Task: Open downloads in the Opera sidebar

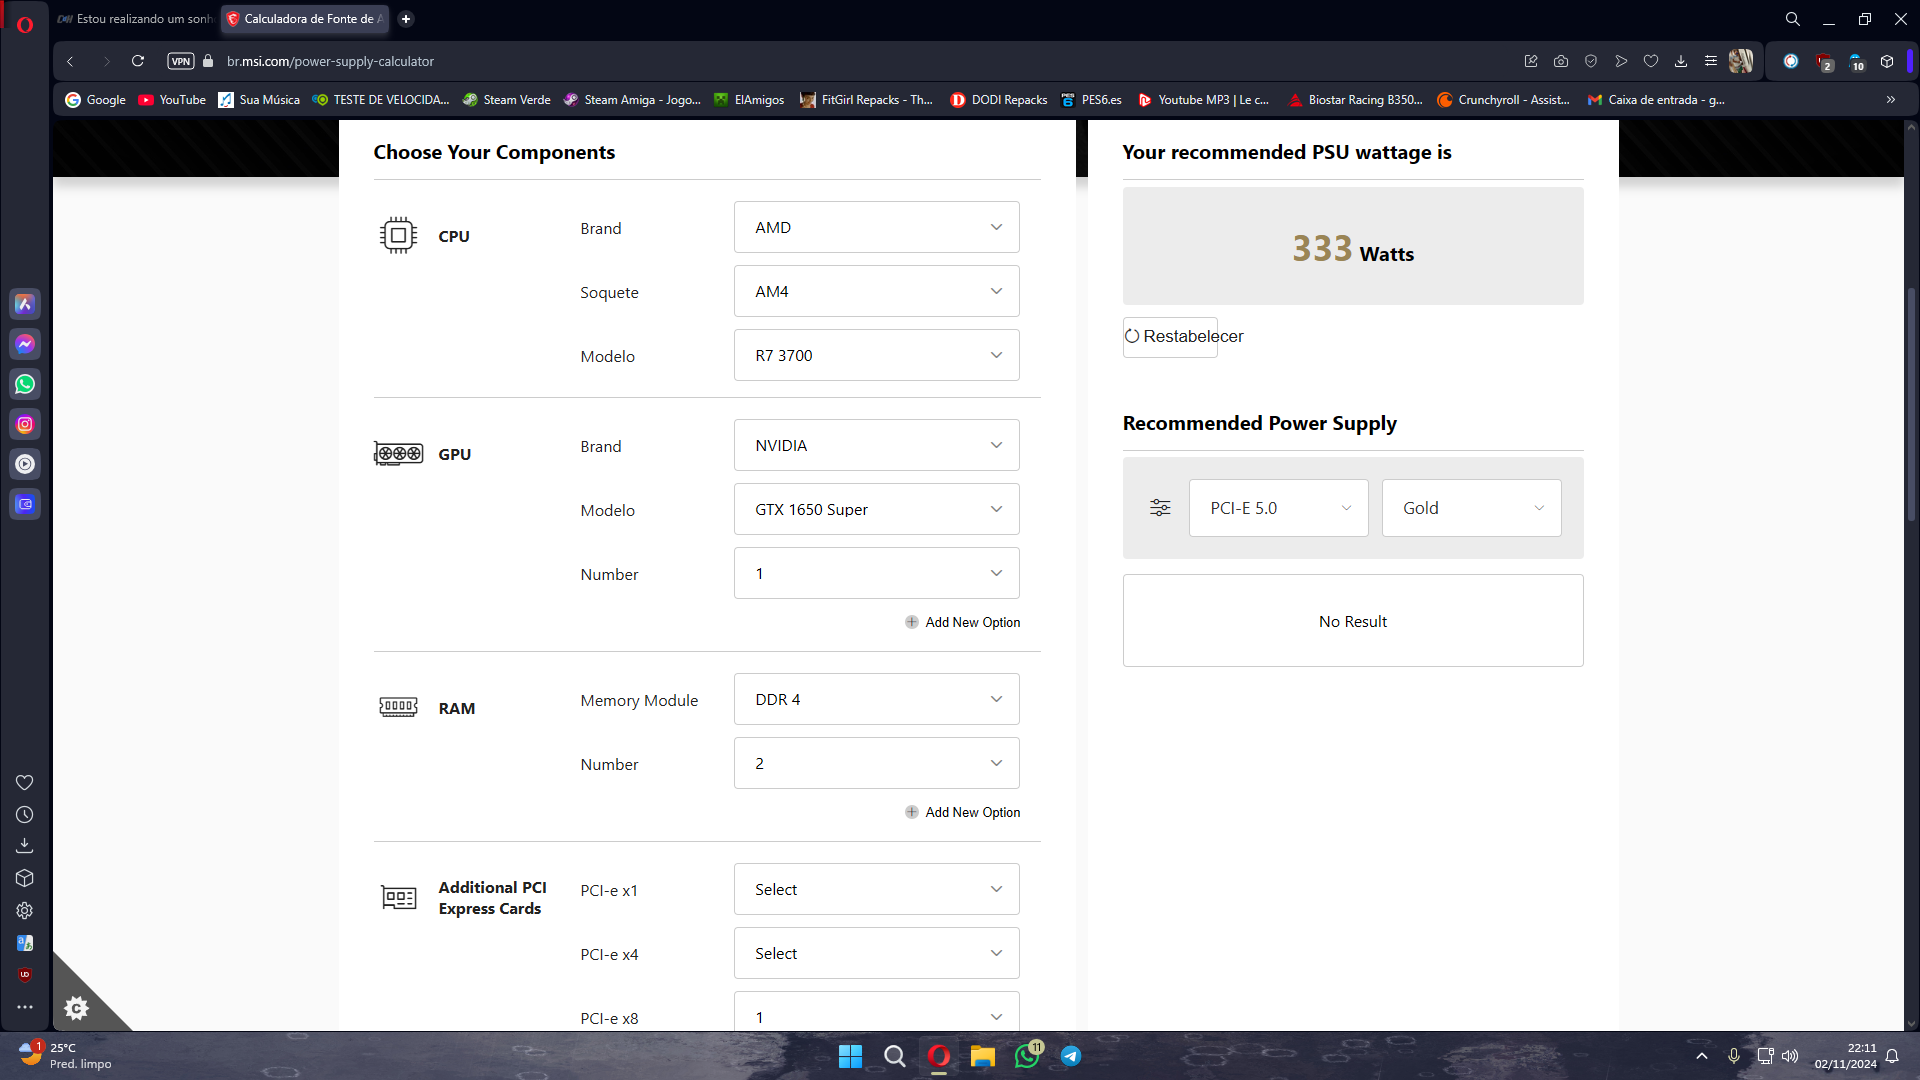Action: coord(25,846)
